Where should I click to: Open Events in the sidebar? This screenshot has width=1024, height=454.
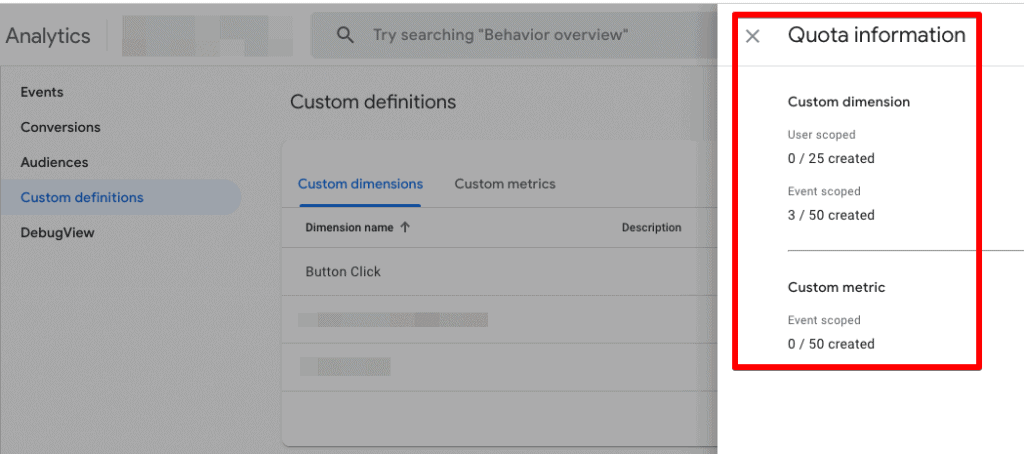pyautogui.click(x=42, y=92)
